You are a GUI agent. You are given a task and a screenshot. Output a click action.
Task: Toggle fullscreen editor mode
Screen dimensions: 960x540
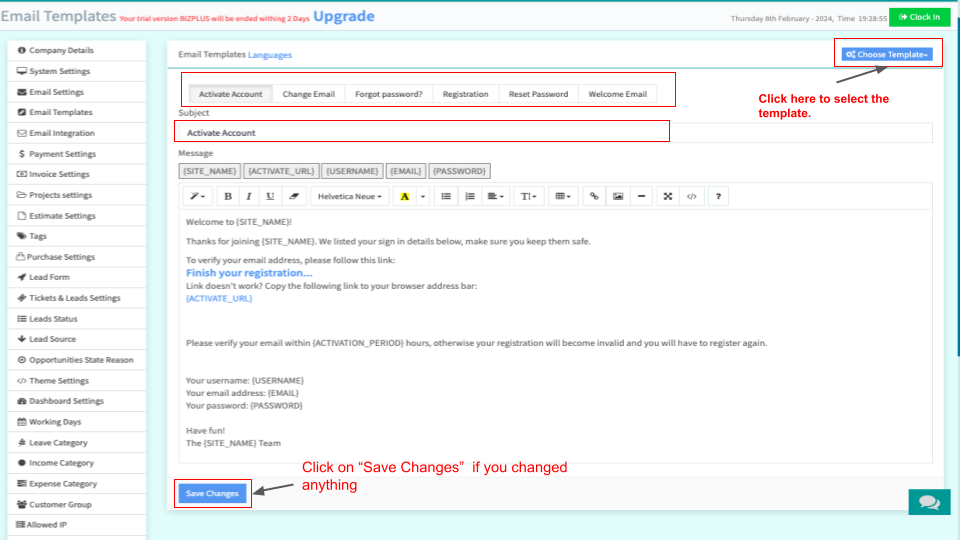(668, 197)
